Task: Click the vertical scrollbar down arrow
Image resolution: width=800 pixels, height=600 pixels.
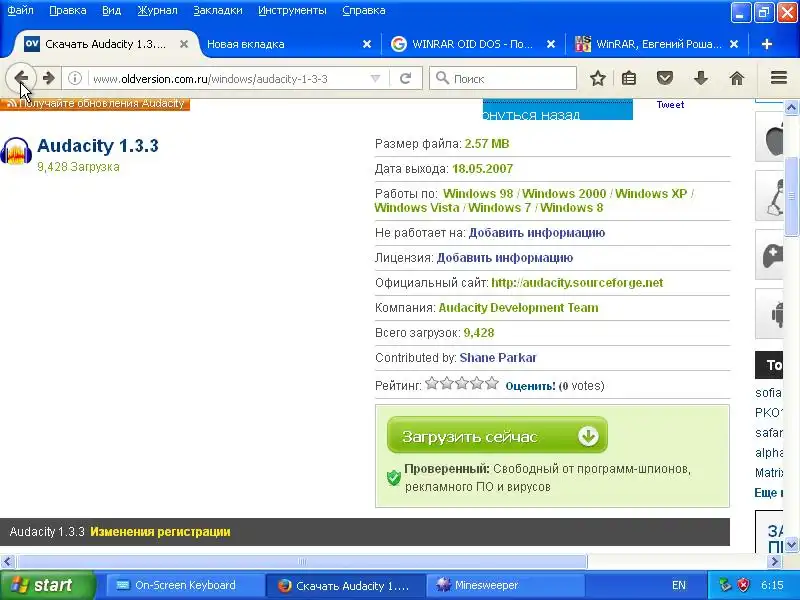Action: (x=791, y=544)
